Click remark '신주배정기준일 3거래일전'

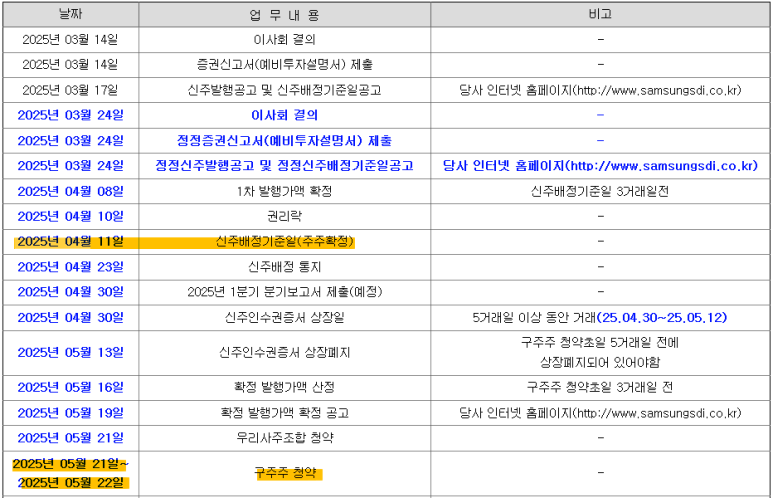click(x=600, y=191)
